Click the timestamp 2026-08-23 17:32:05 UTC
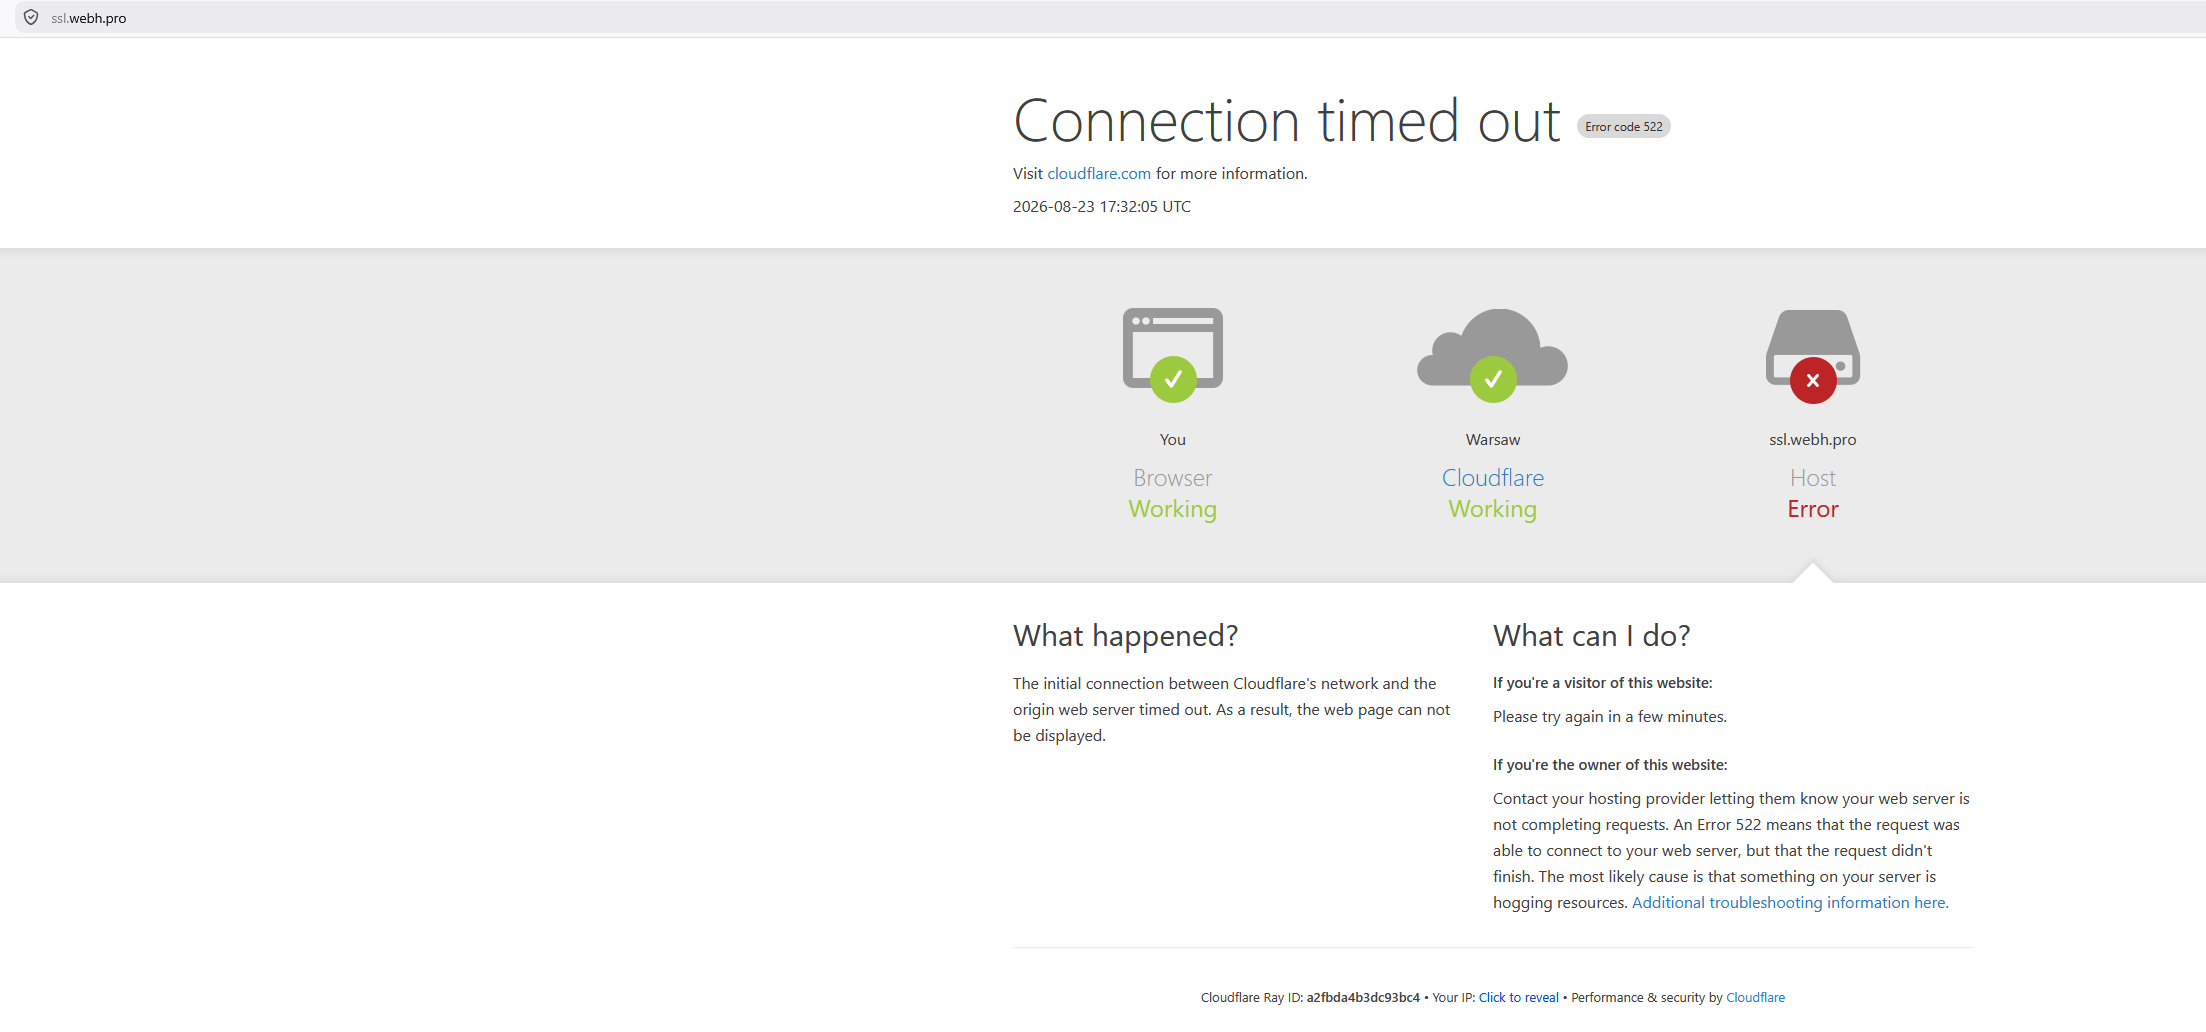Screen dimensions: 2206x1032 click(1102, 207)
